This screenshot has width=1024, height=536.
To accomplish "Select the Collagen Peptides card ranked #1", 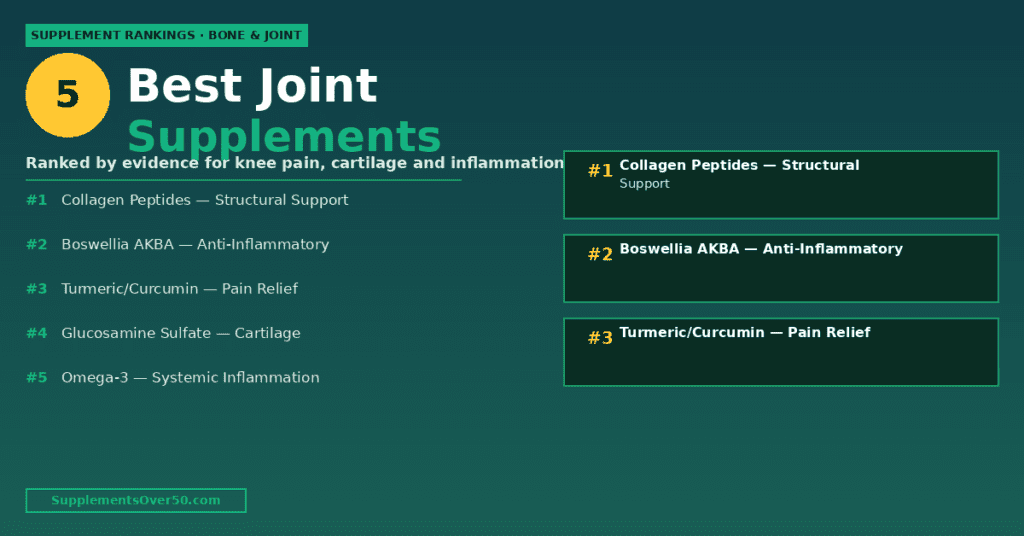I will 781,185.
